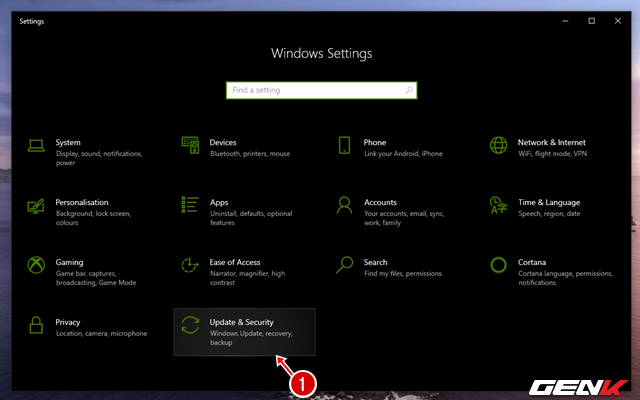Viewport: 640px width, 400px height.
Task: Click the Privacy padlock icon
Action: pyautogui.click(x=36, y=325)
